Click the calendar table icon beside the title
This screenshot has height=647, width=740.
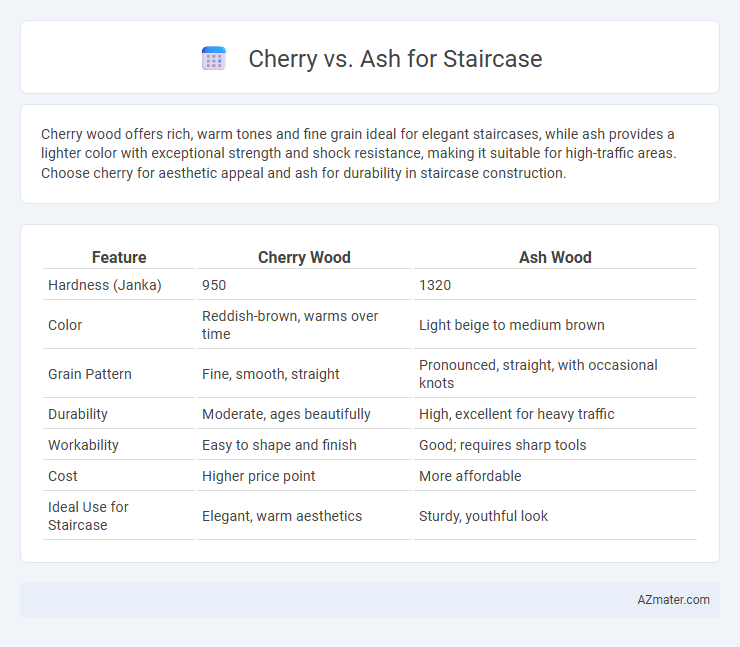(x=214, y=59)
